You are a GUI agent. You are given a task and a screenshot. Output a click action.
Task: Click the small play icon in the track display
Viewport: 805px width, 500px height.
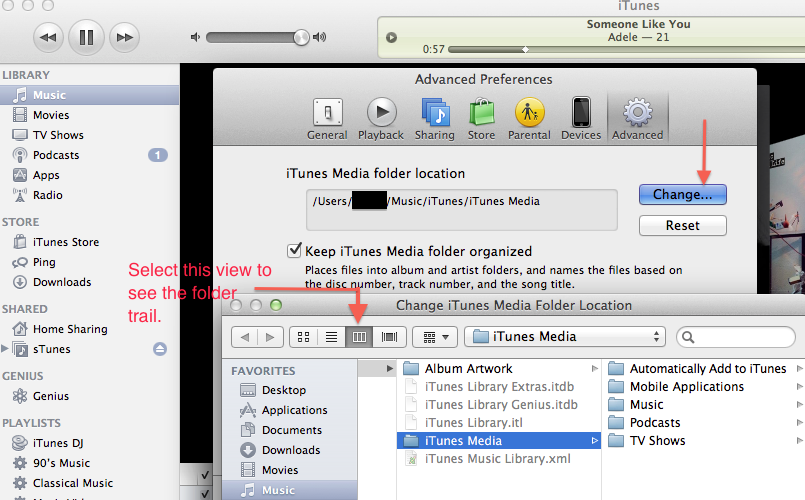coord(391,37)
